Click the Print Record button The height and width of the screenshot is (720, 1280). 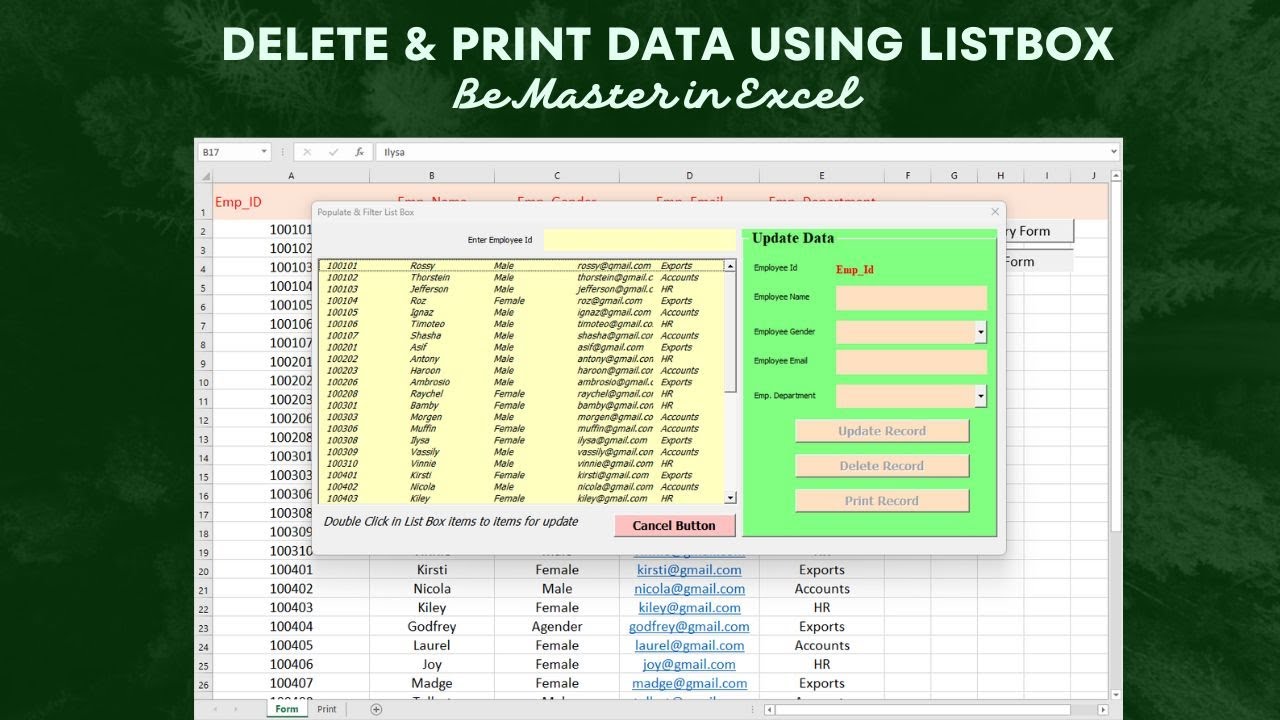(882, 501)
